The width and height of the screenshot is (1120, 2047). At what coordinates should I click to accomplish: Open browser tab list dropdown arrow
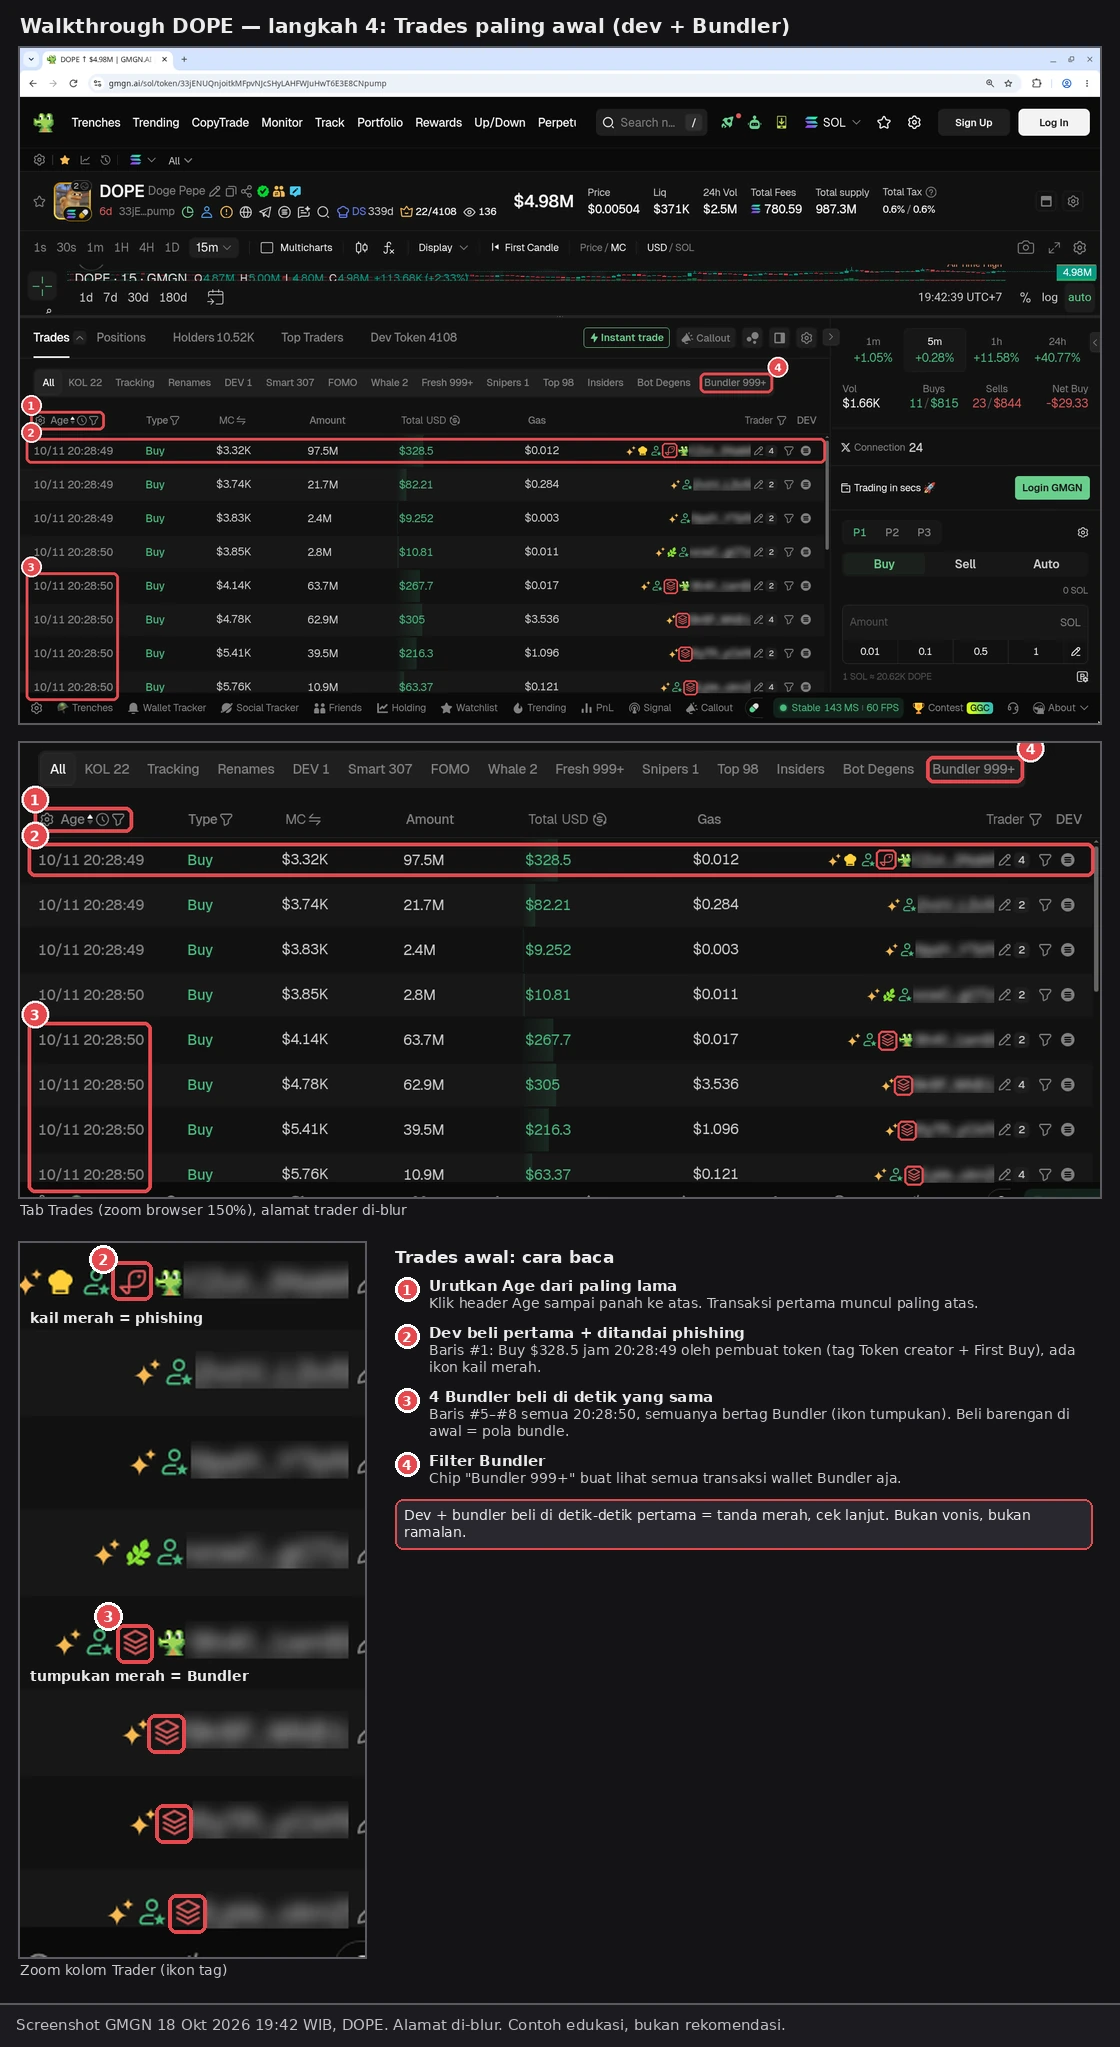coord(31,59)
